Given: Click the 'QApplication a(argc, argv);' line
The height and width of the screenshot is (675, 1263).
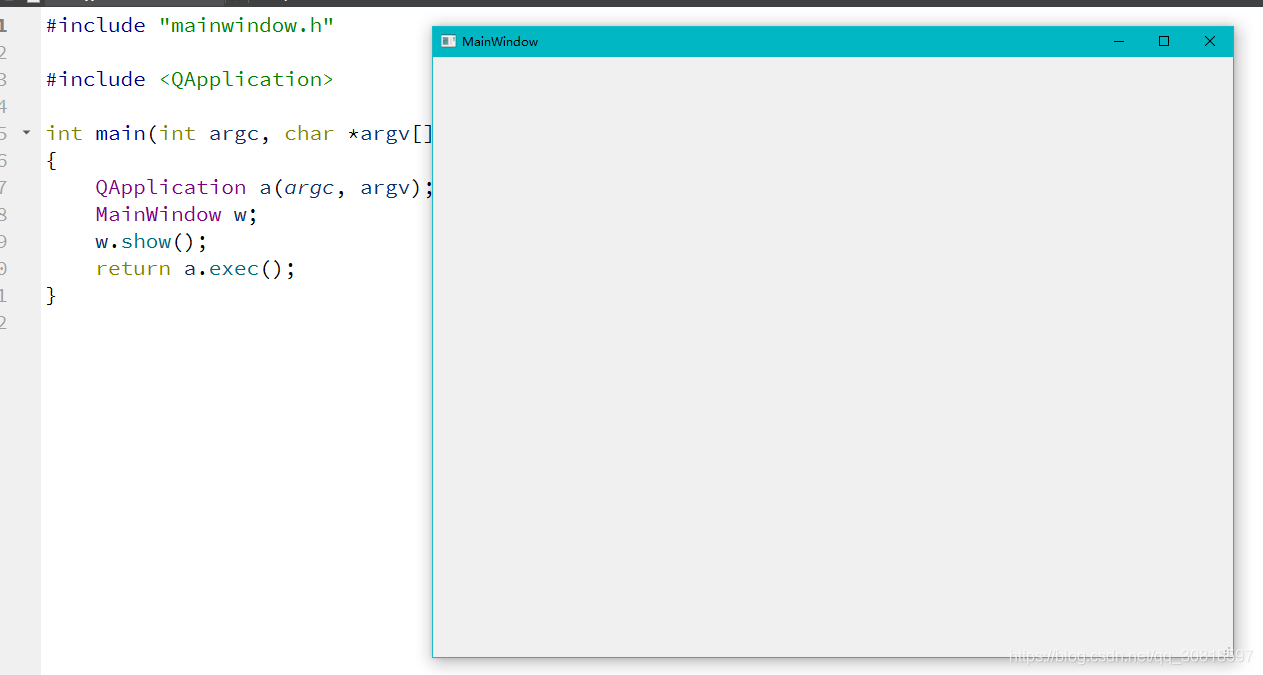Looking at the screenshot, I should [264, 187].
